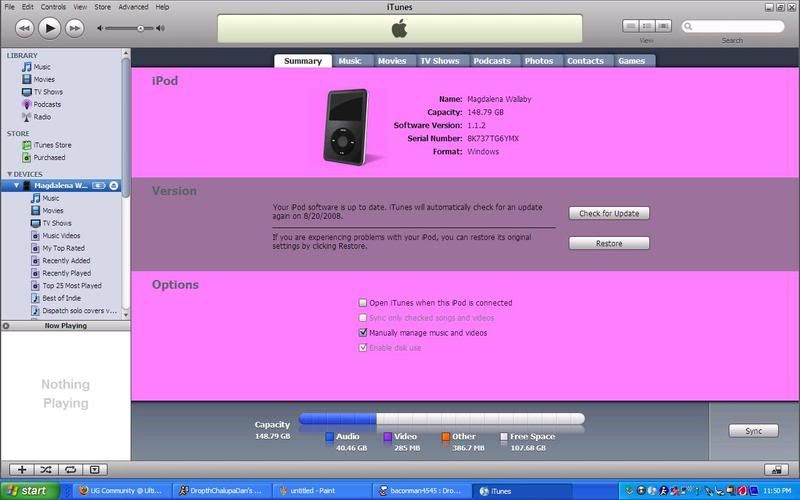Switch to the Contacts tab
The width and height of the screenshot is (800, 500).
(585, 61)
